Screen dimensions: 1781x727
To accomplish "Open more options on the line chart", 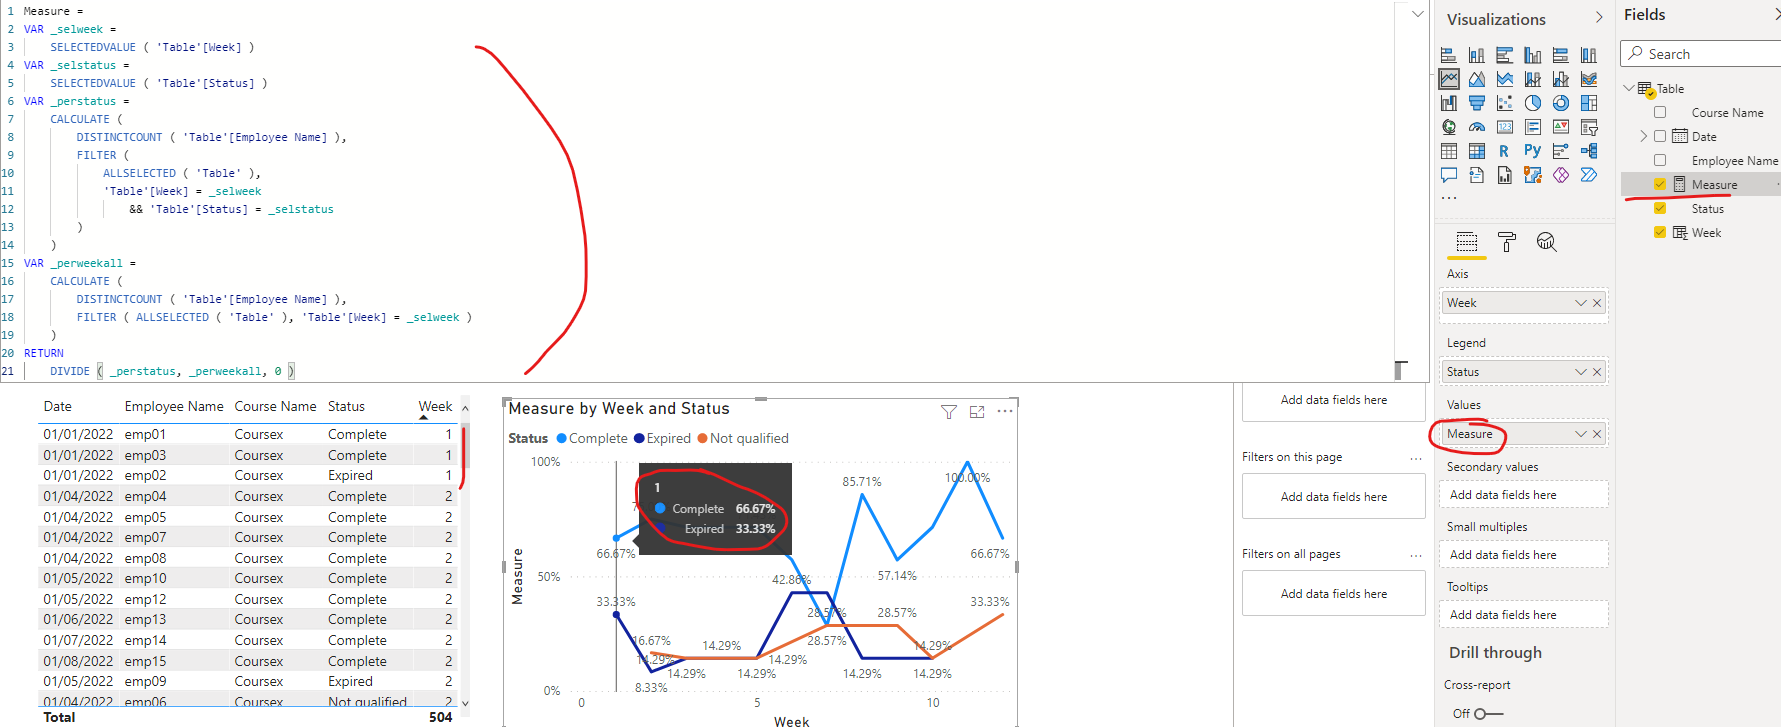I will 1005,411.
